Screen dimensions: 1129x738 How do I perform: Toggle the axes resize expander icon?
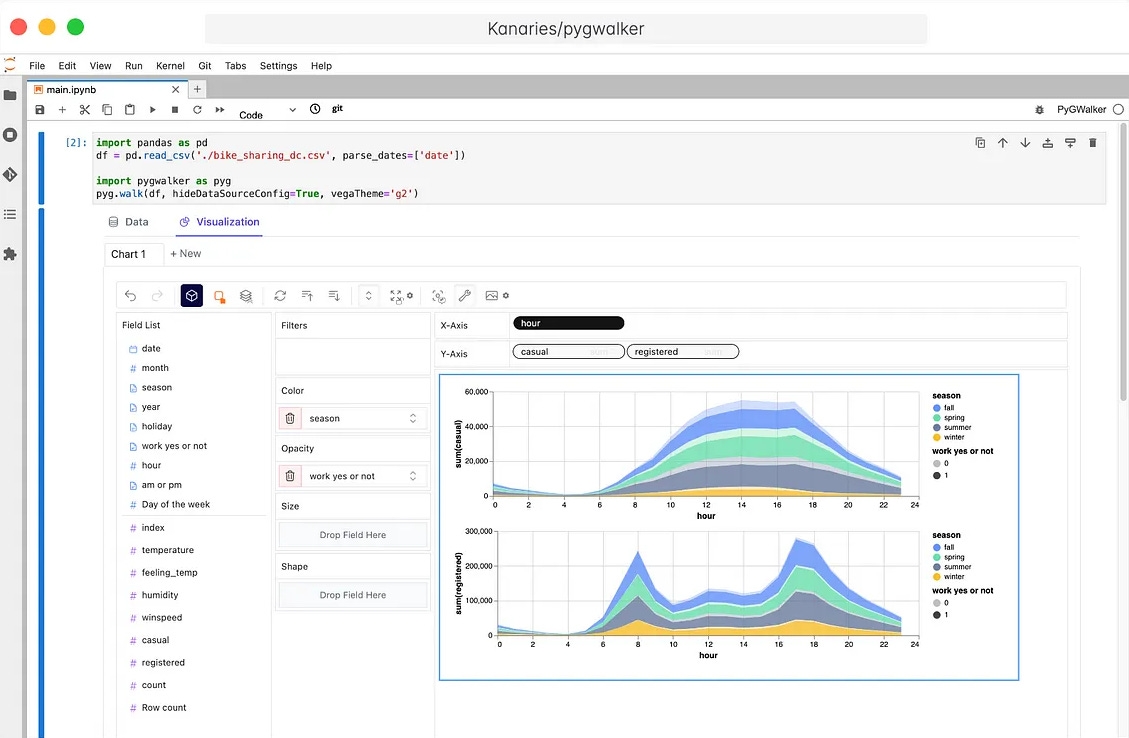tap(369, 296)
